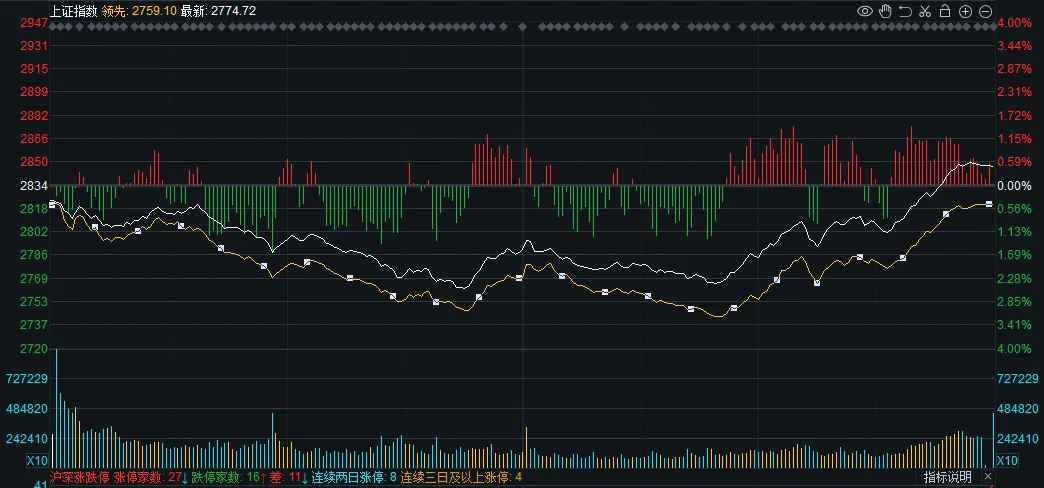Click the last marker on yellow line
This screenshot has height=488, width=1044.
coord(989,204)
